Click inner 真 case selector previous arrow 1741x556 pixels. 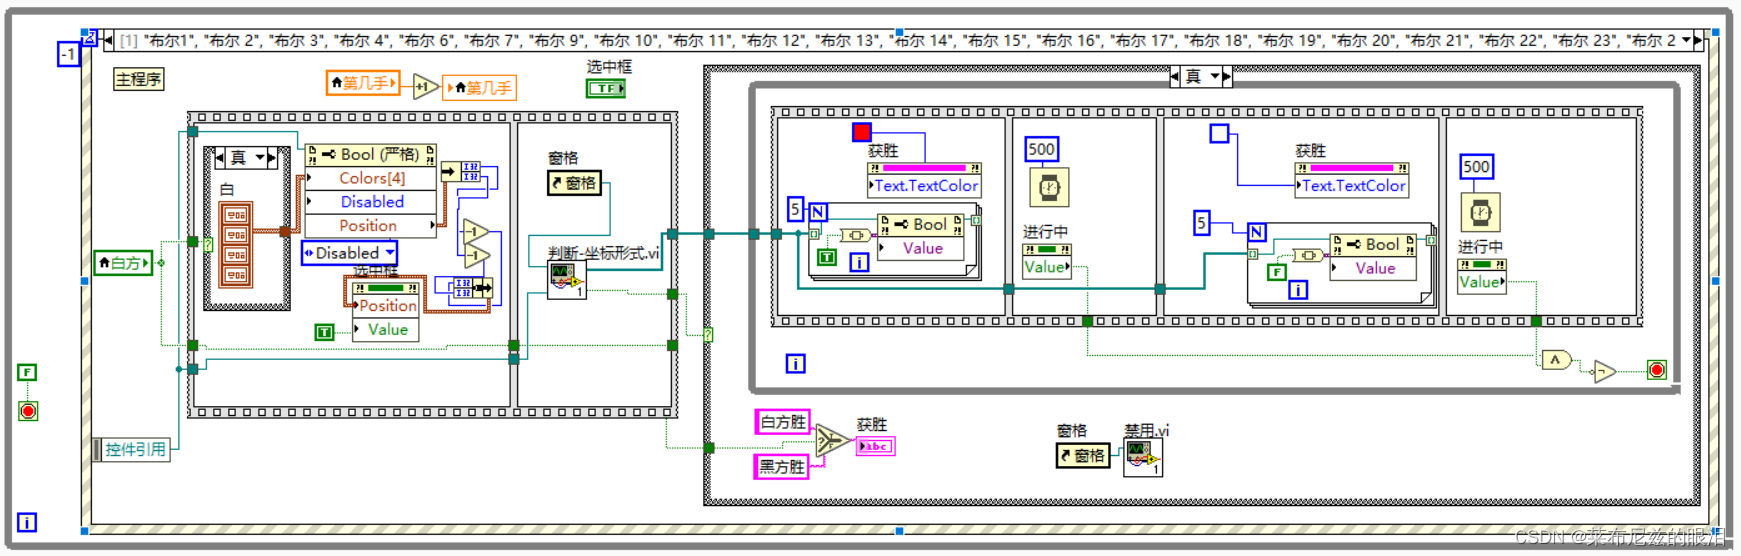click(220, 158)
